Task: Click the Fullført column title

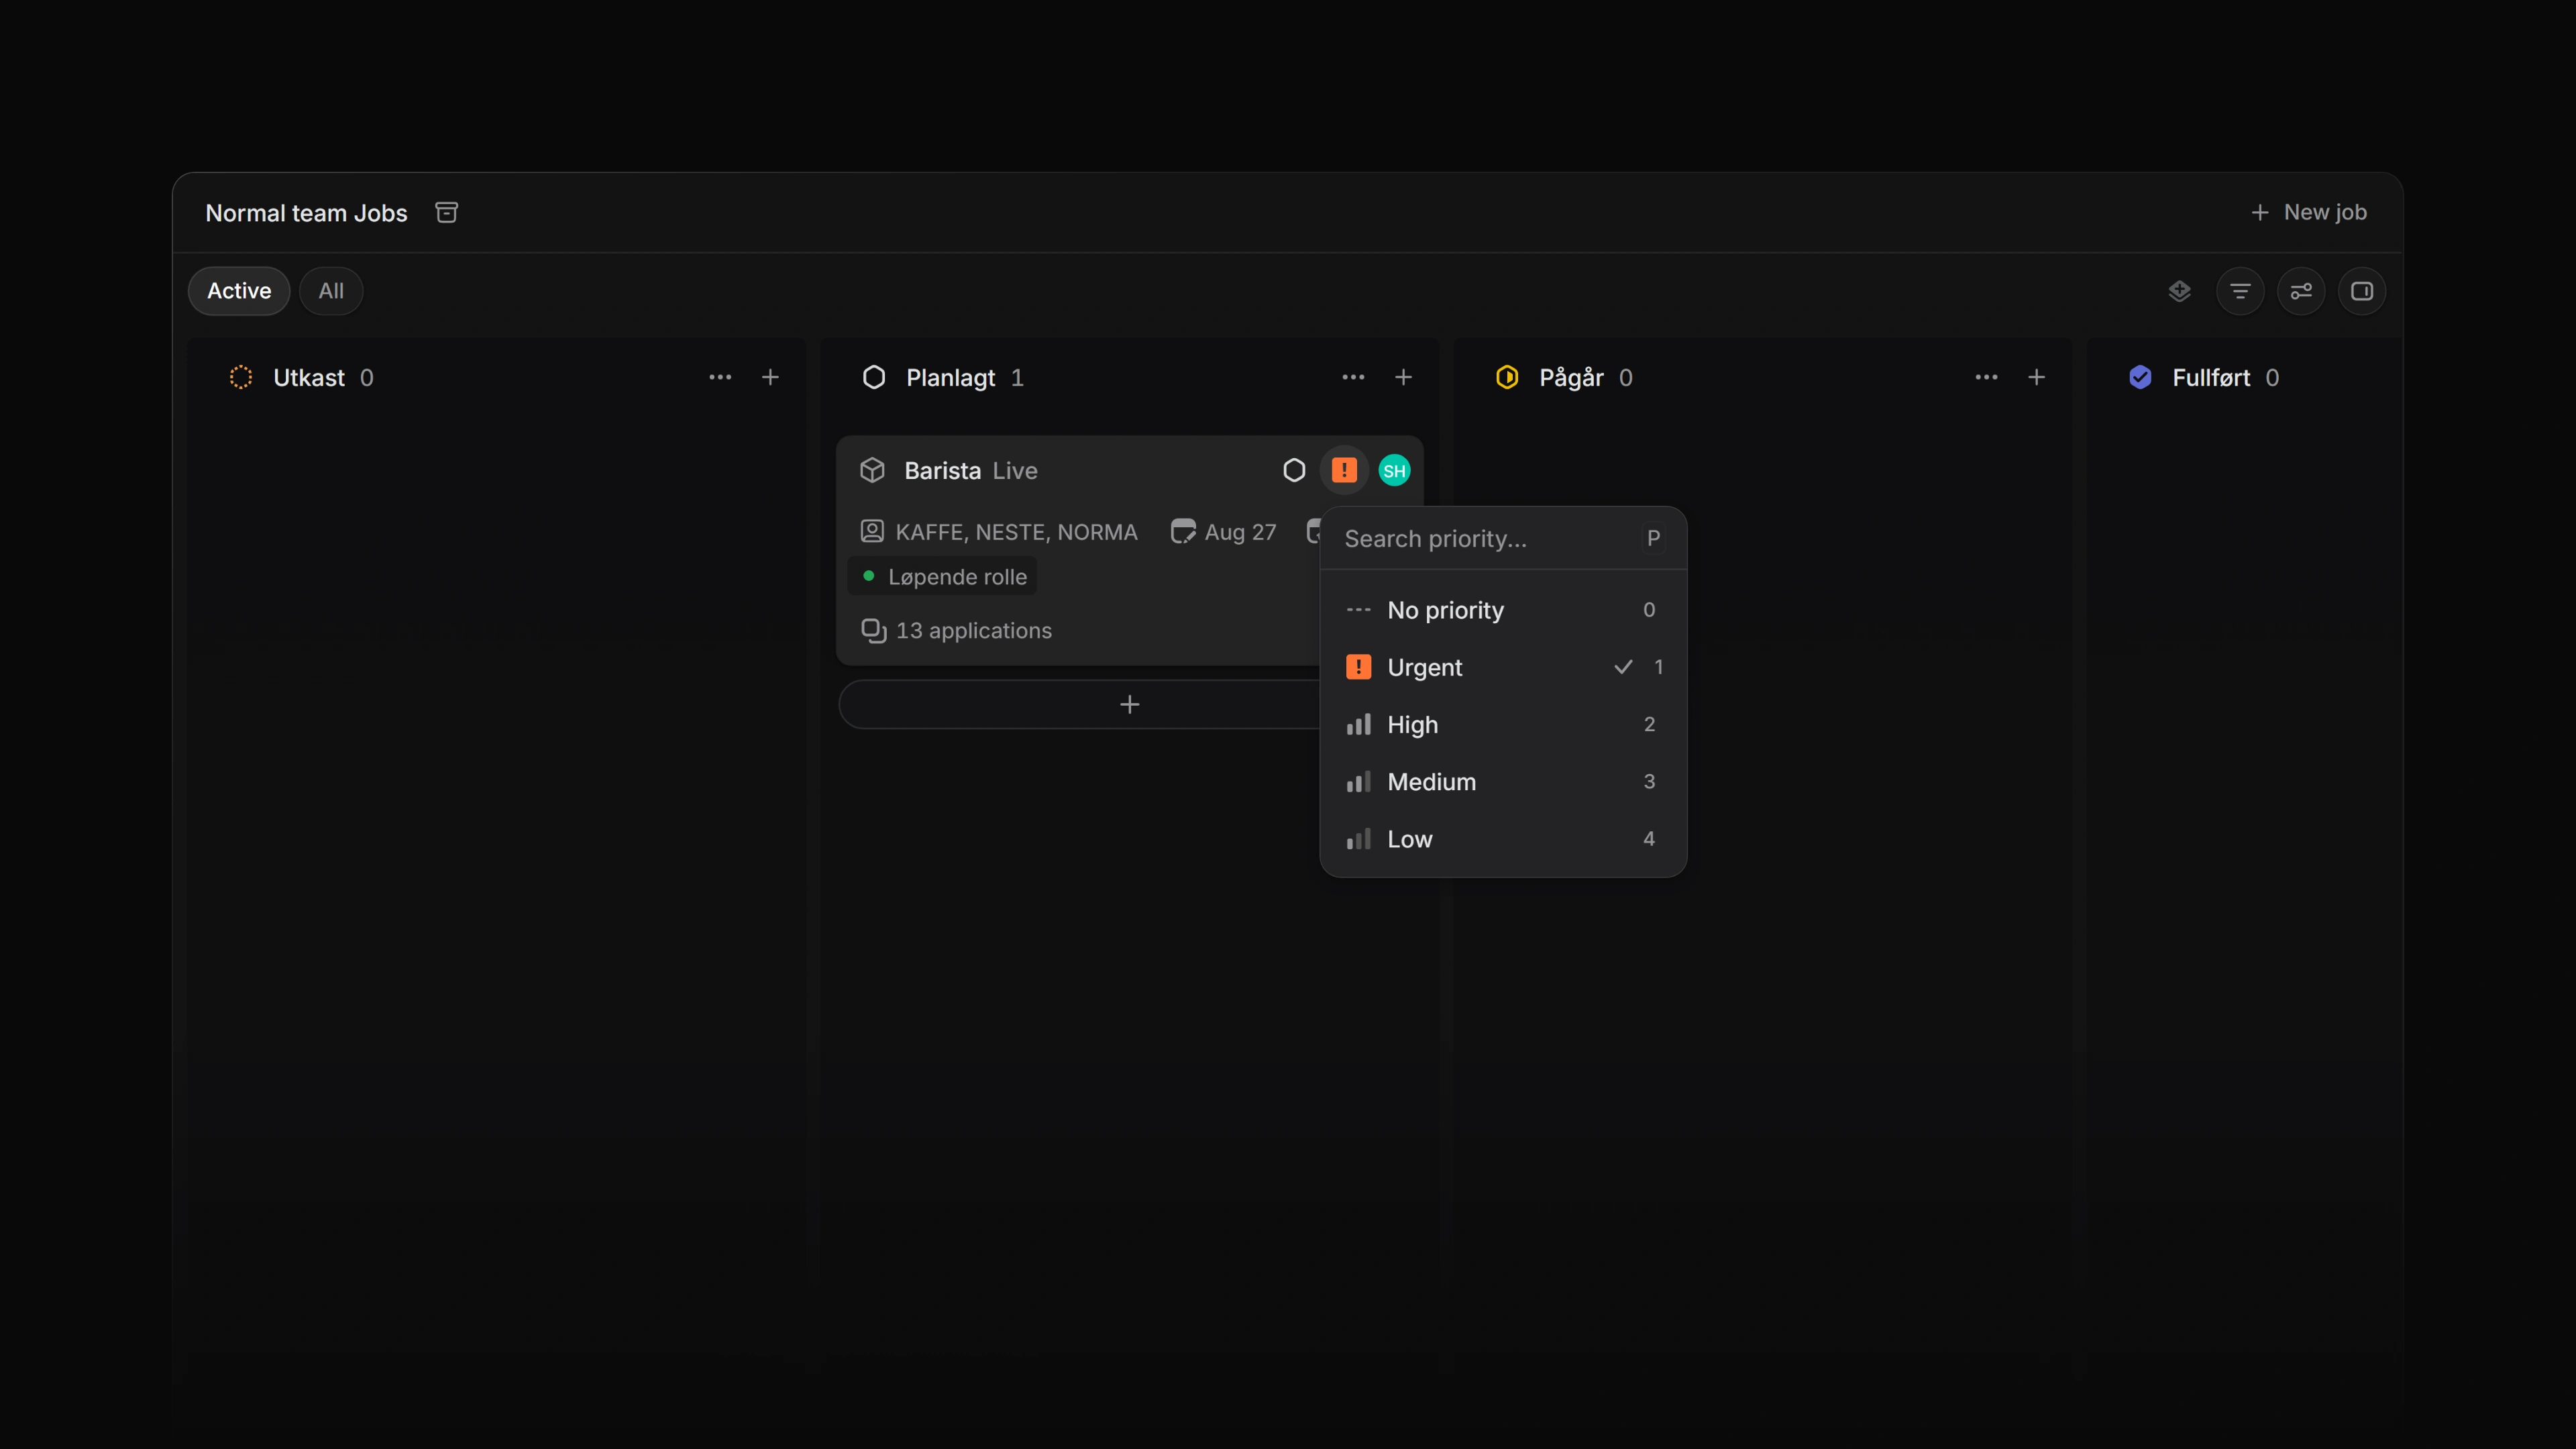Action: pyautogui.click(x=2211, y=377)
